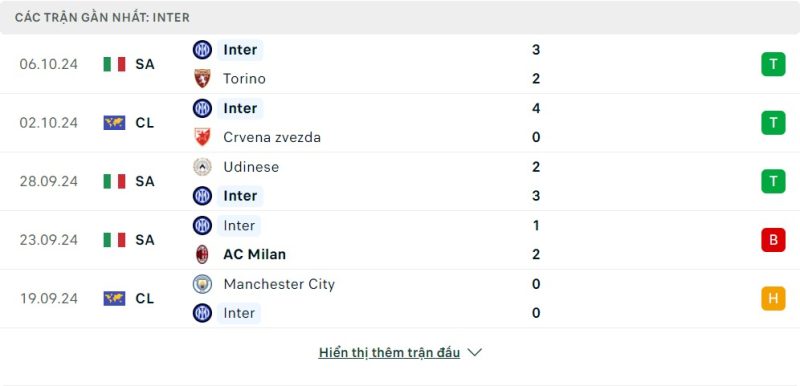Open the AC Milan team name link

[x=255, y=254]
